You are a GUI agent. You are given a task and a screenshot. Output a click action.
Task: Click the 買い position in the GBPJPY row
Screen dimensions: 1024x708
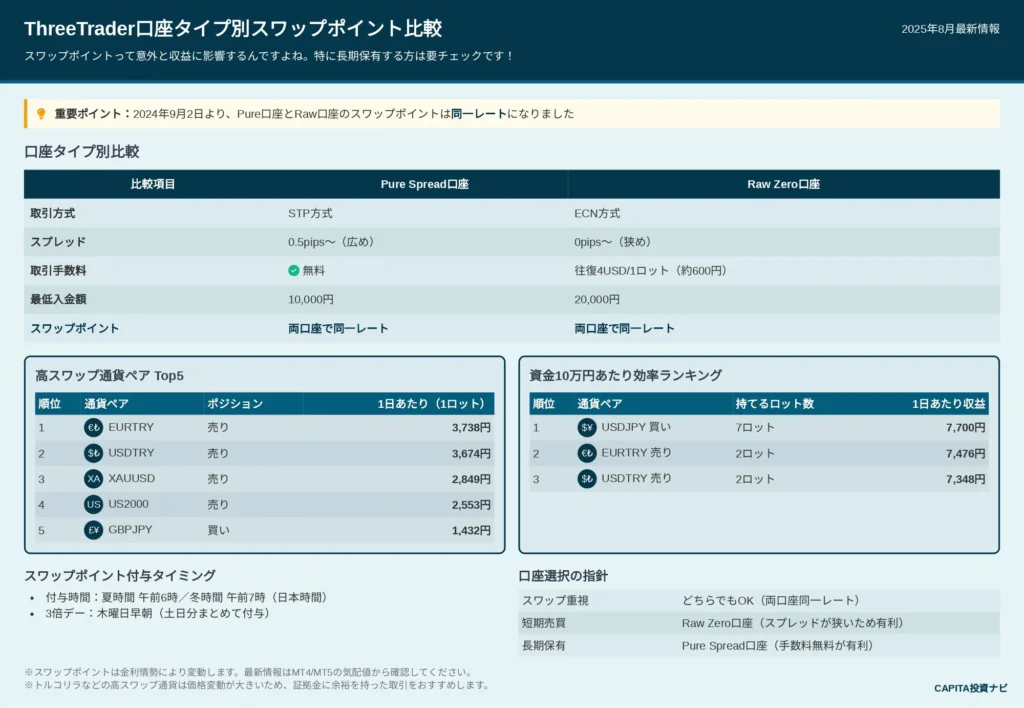[218, 530]
